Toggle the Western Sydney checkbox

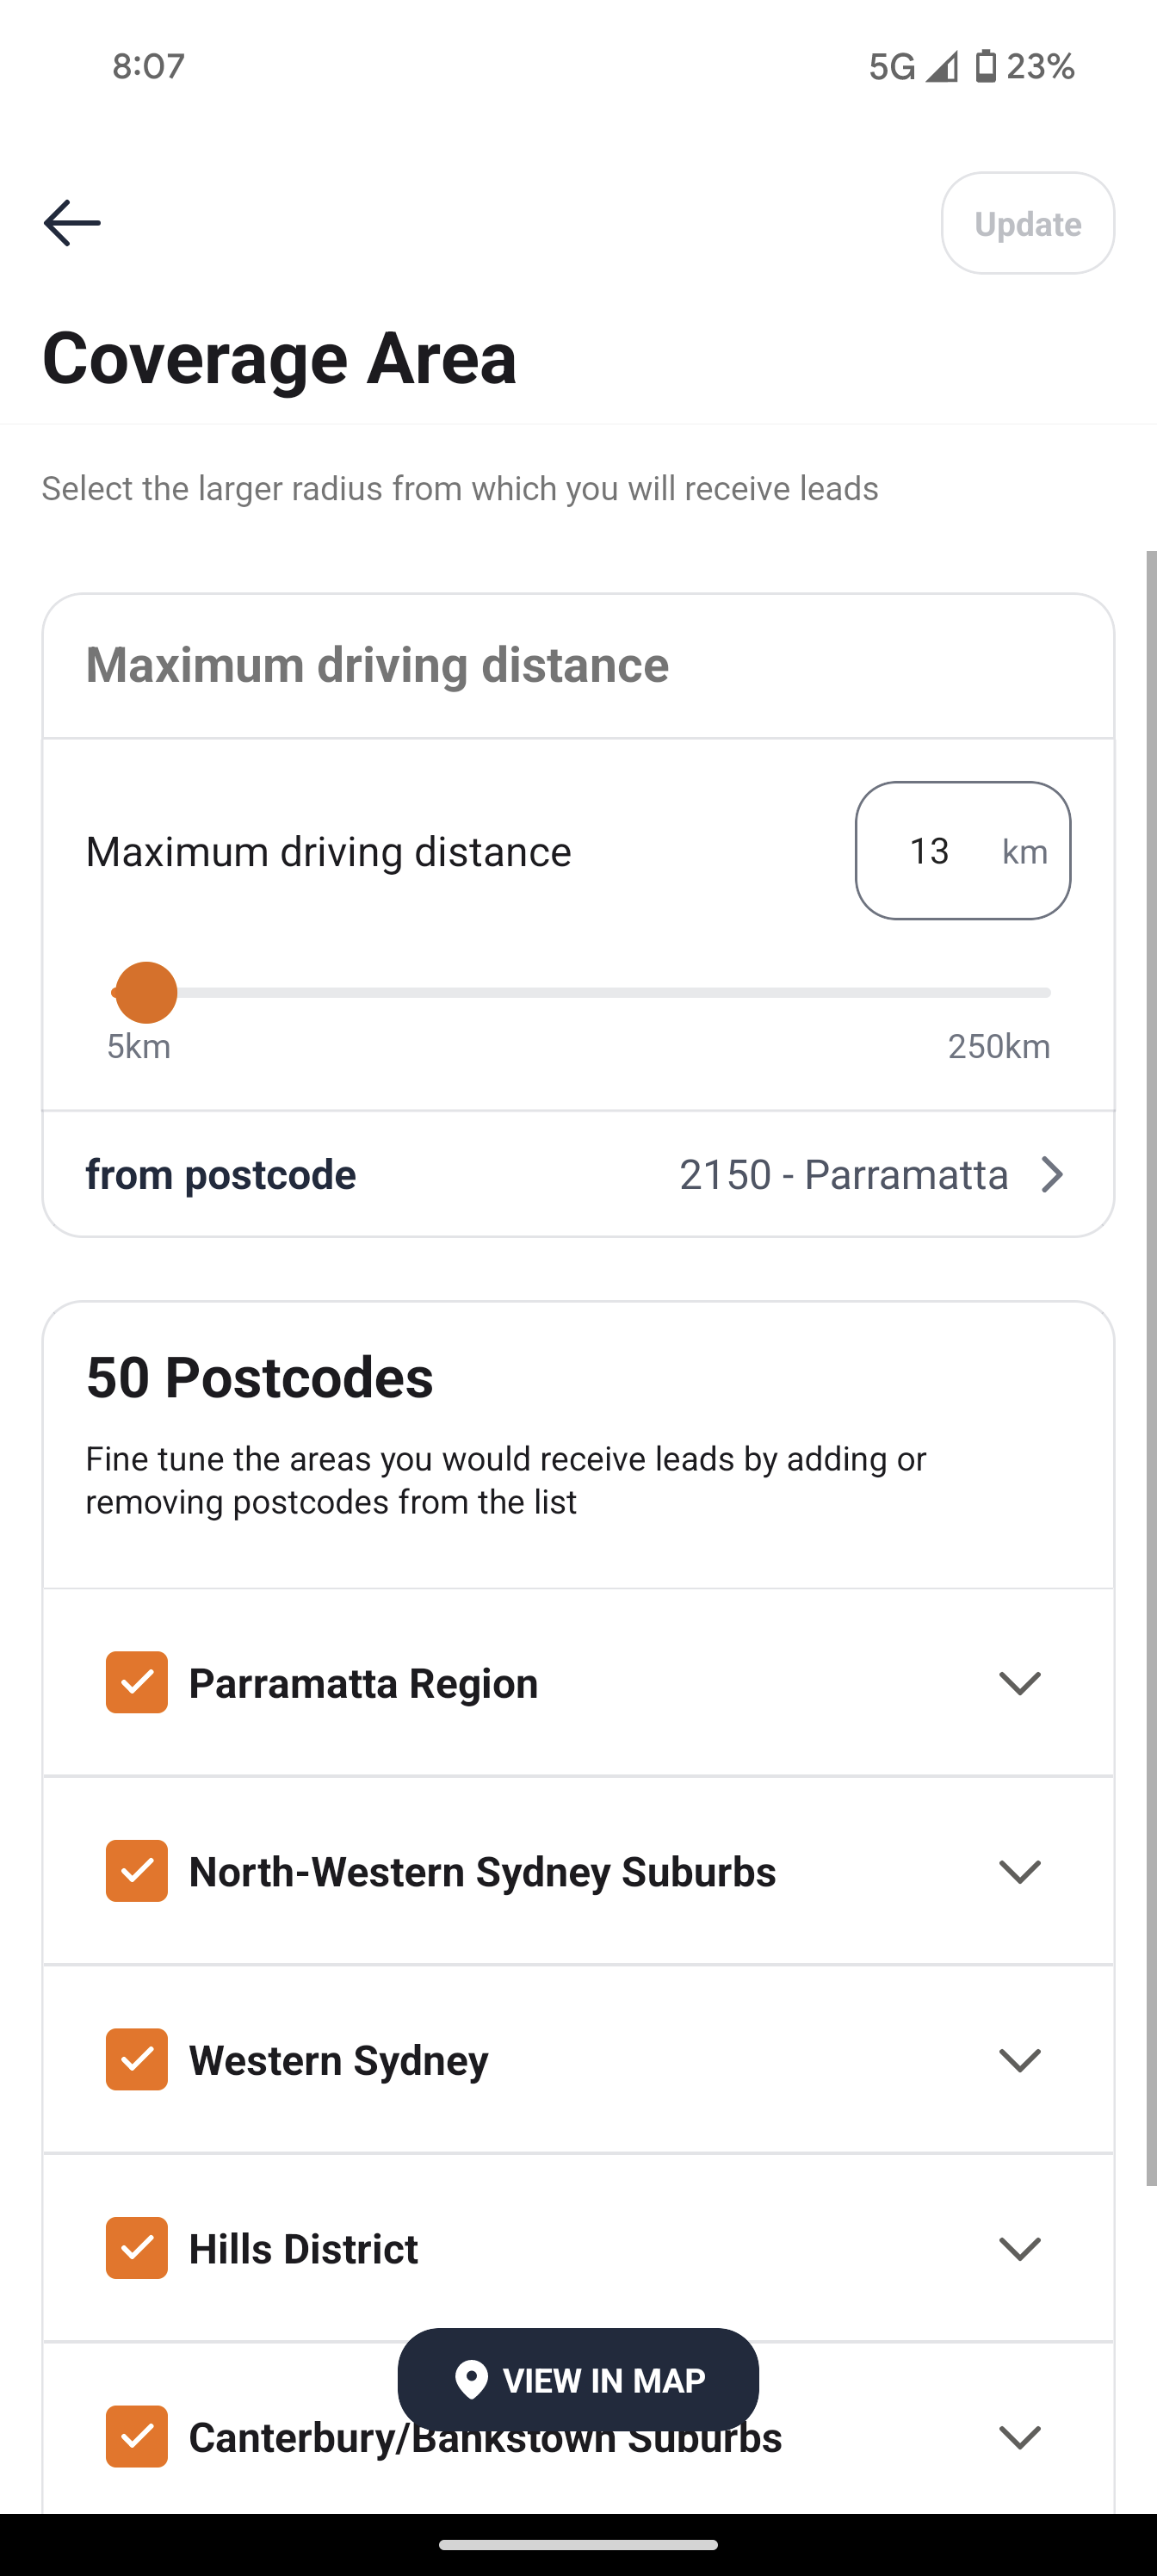(x=137, y=2059)
